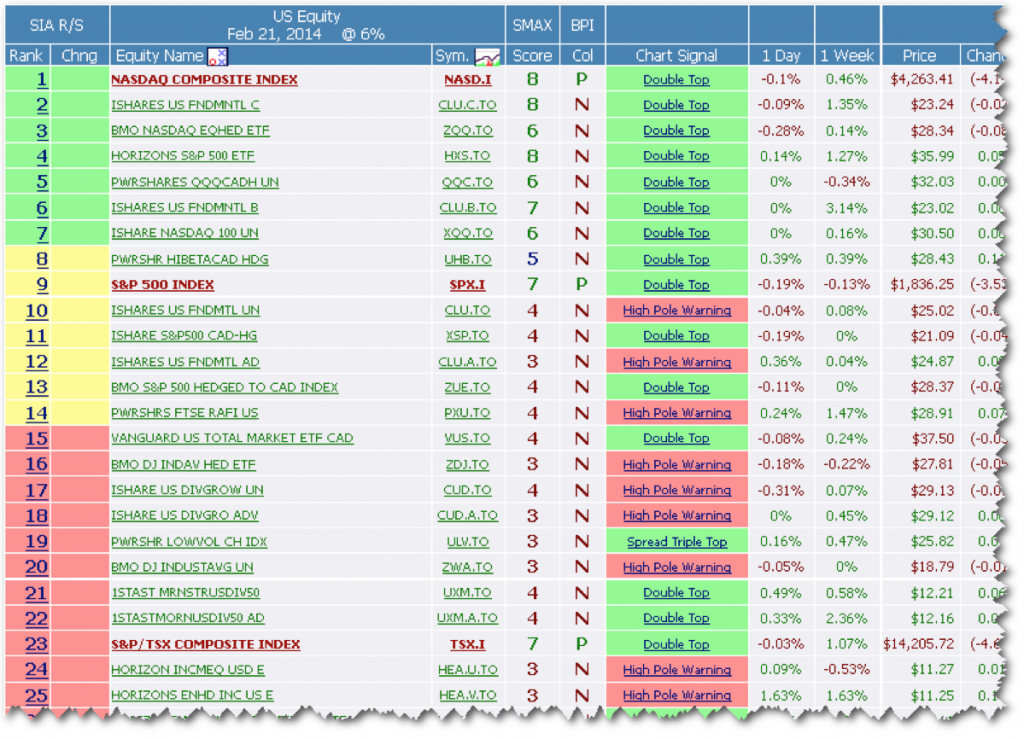This screenshot has height=739, width=1024.
Task: Click rank number 1 link
Action: coord(42,79)
